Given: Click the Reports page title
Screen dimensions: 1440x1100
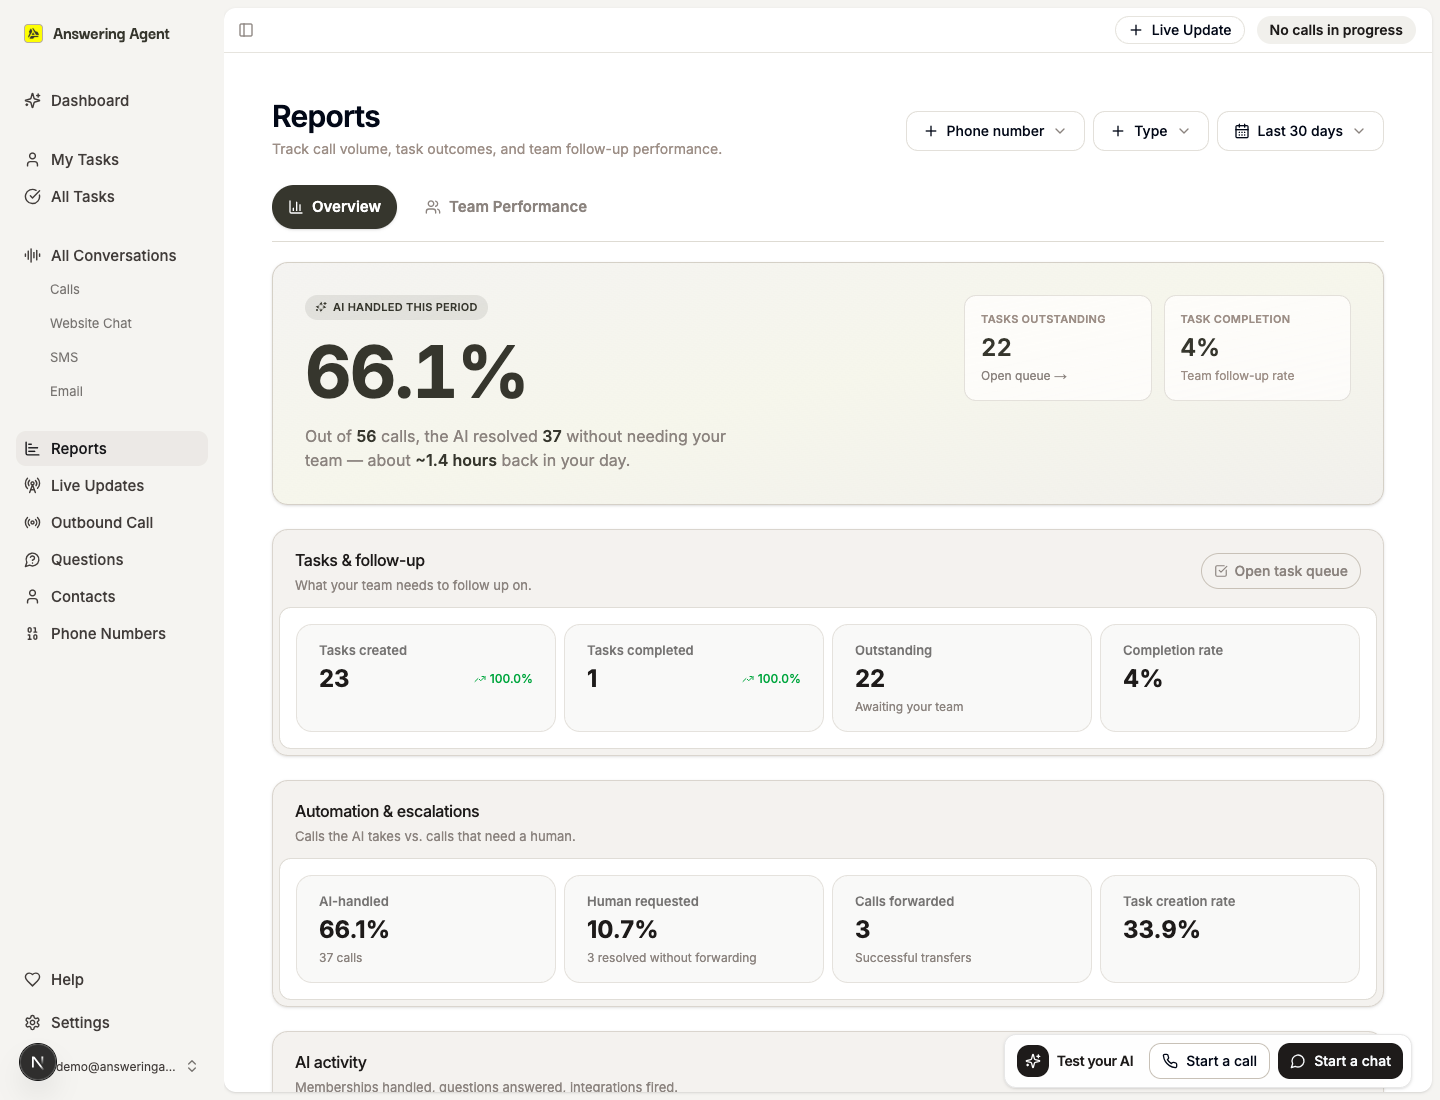Looking at the screenshot, I should (326, 117).
